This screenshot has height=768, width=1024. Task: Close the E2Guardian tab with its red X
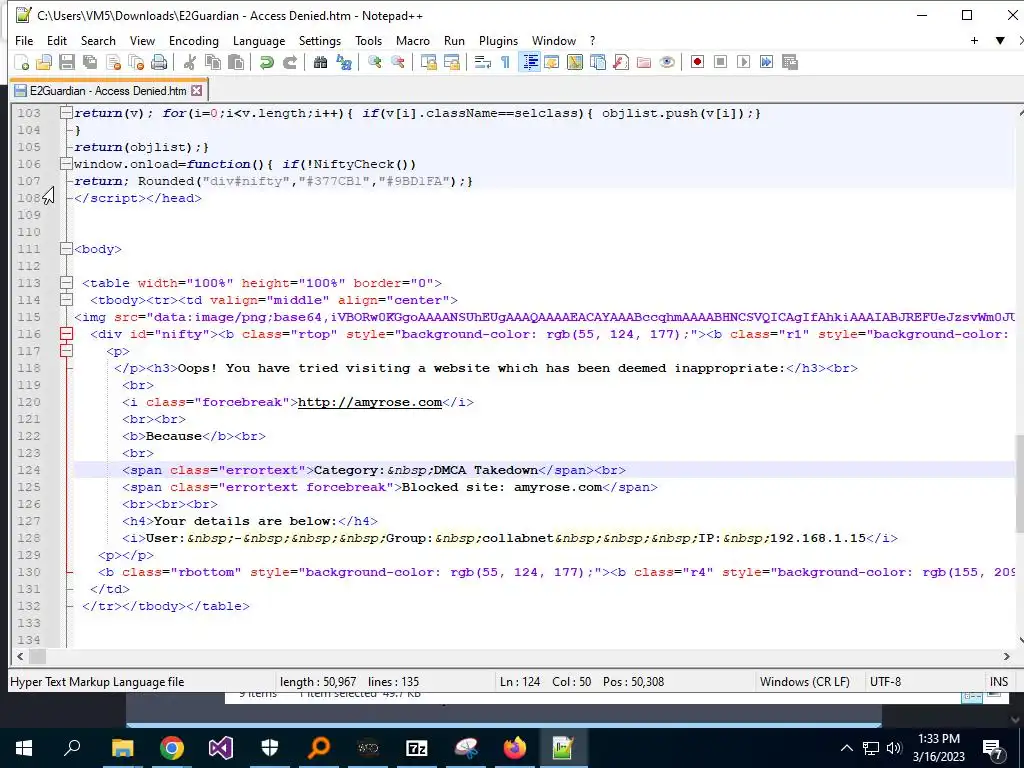tap(197, 91)
